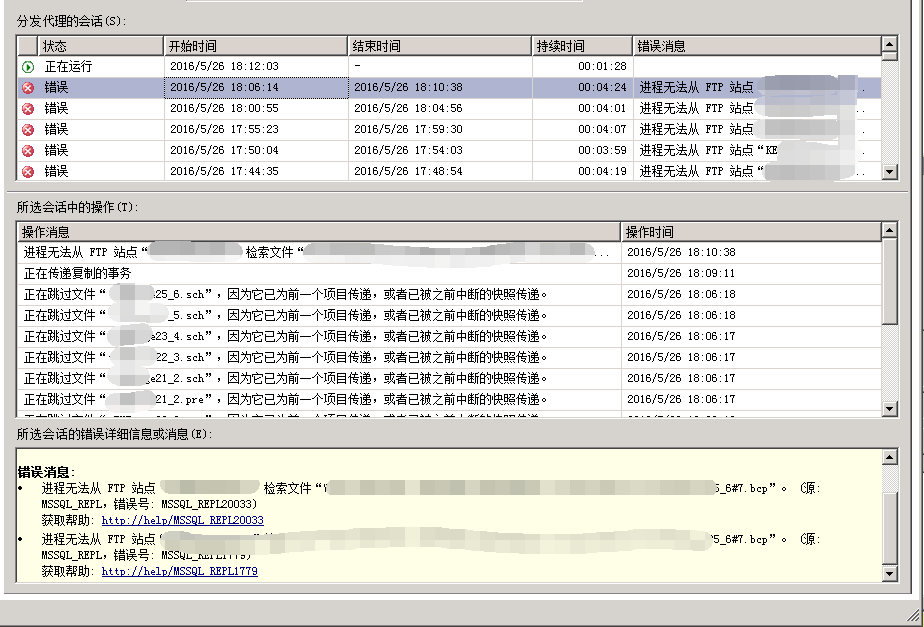The height and width of the screenshot is (627, 924).
Task: Select start time 2016/5/26 18:12:03
Action: point(225,66)
